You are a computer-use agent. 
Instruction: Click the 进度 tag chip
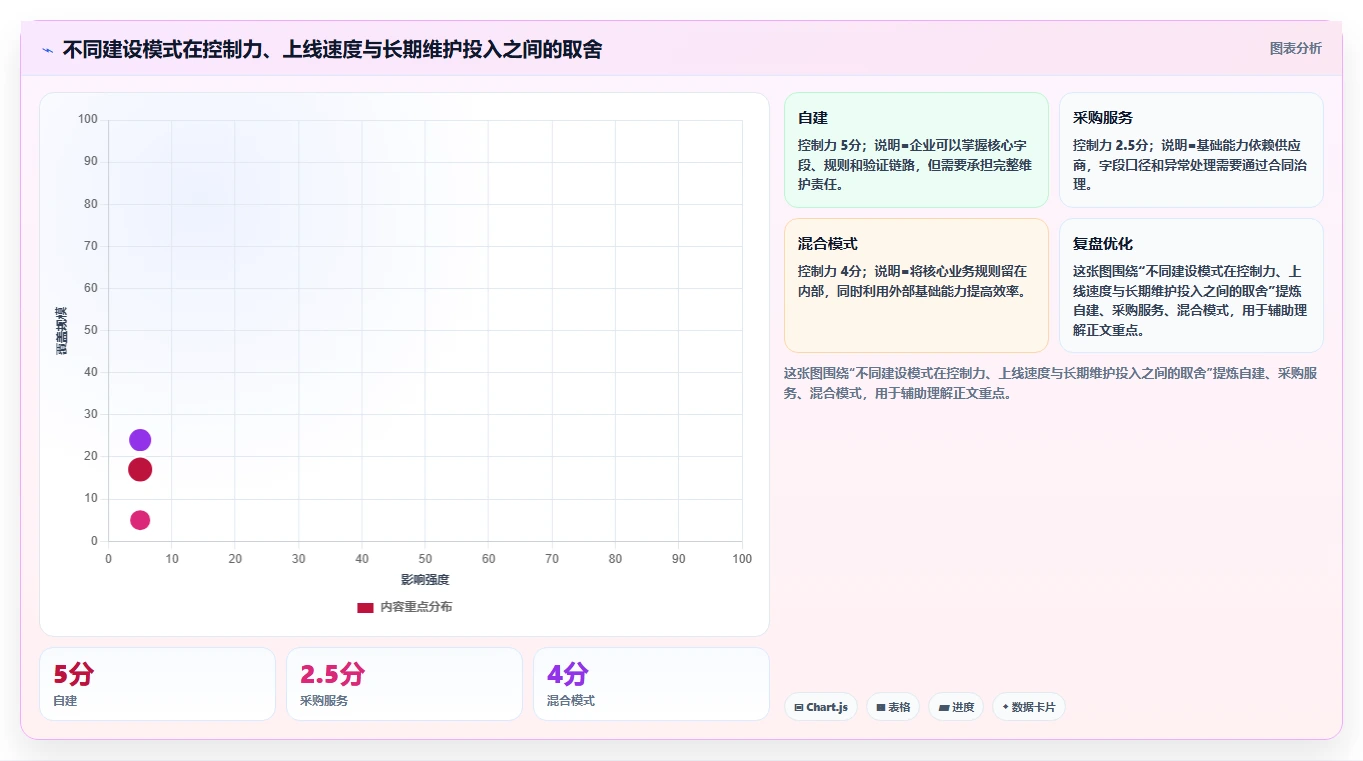[956, 707]
